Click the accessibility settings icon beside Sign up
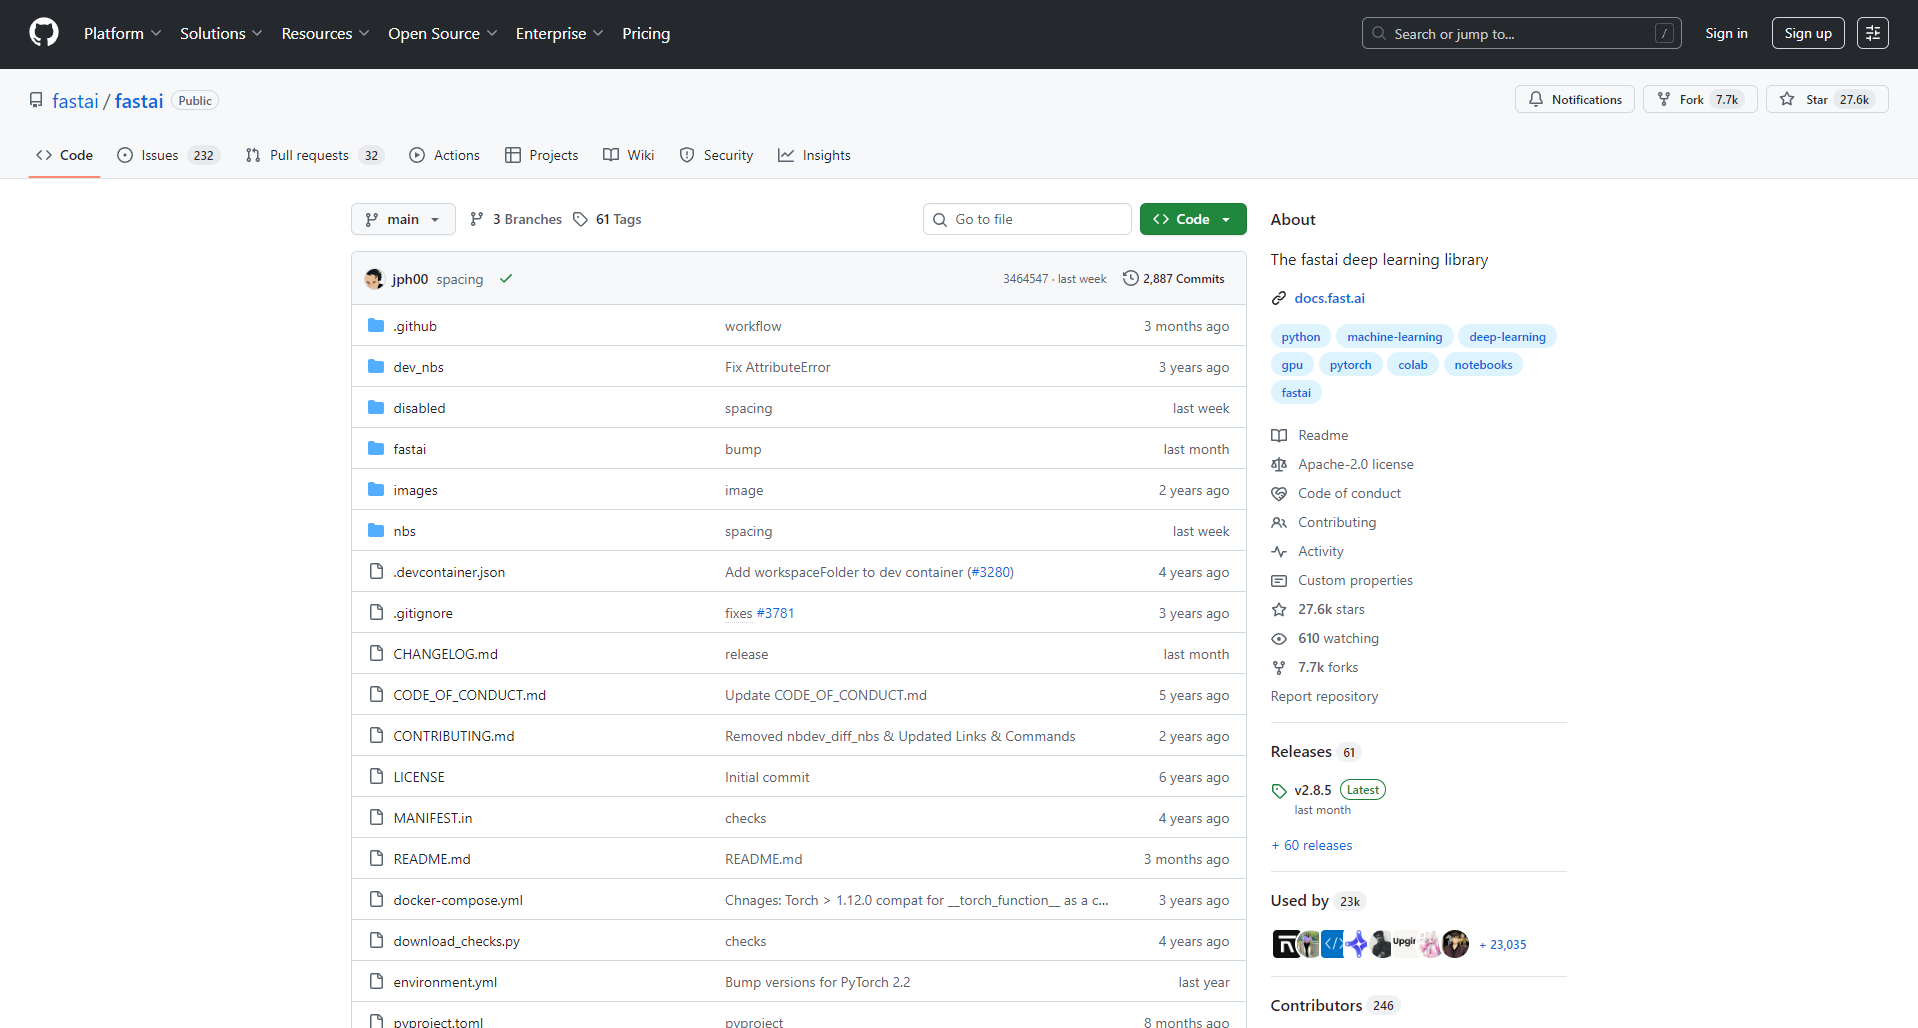1918x1028 pixels. [x=1872, y=33]
